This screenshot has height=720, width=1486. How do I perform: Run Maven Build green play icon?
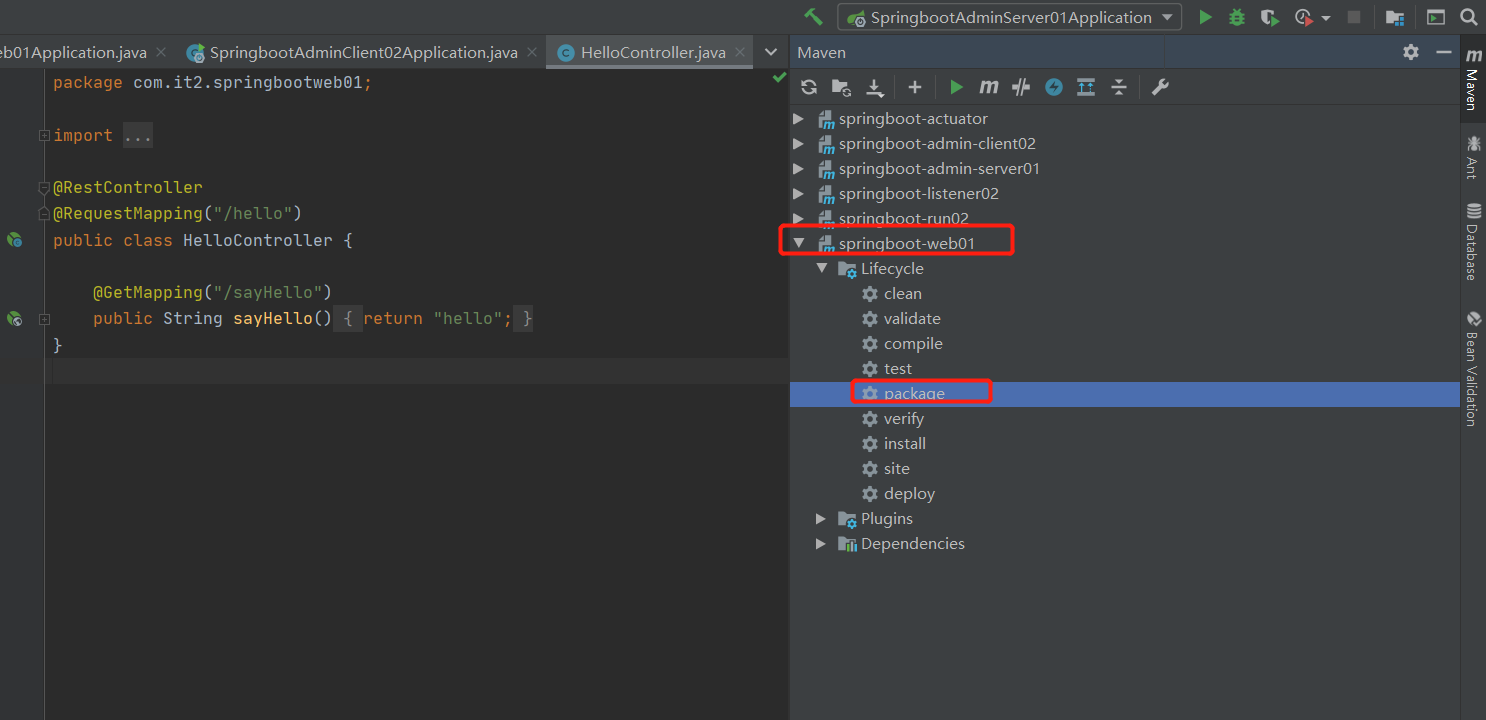tap(957, 87)
